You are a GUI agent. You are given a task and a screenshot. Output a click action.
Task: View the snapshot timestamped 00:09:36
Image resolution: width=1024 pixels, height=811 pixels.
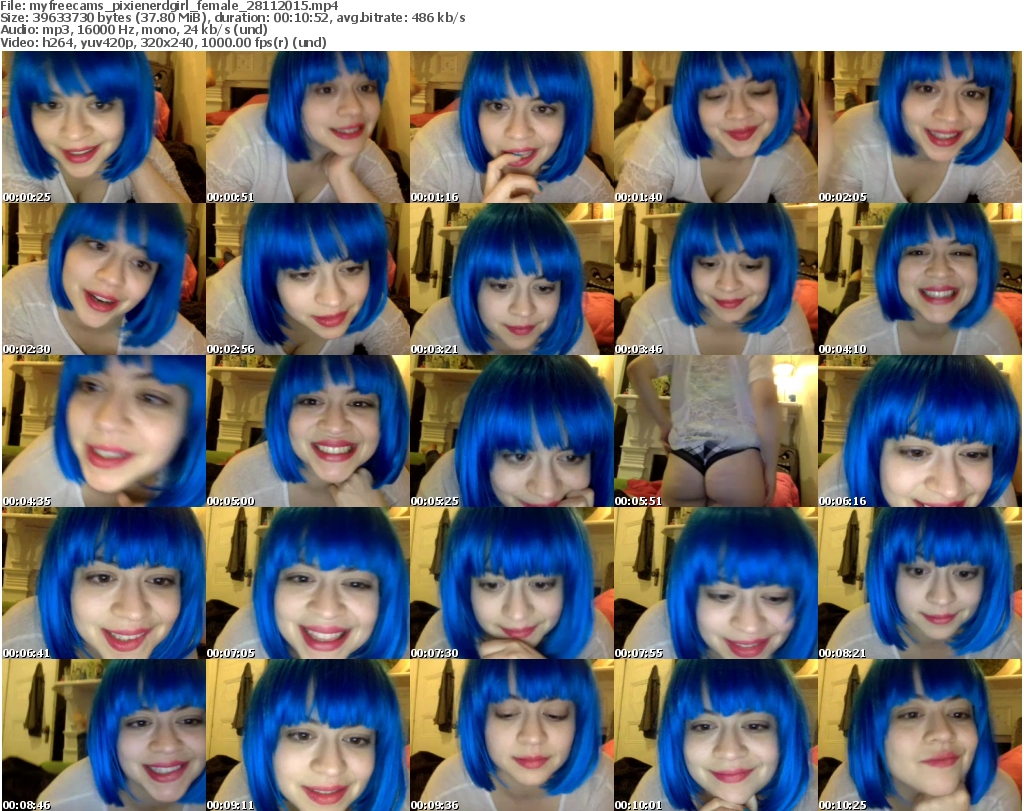[x=511, y=735]
